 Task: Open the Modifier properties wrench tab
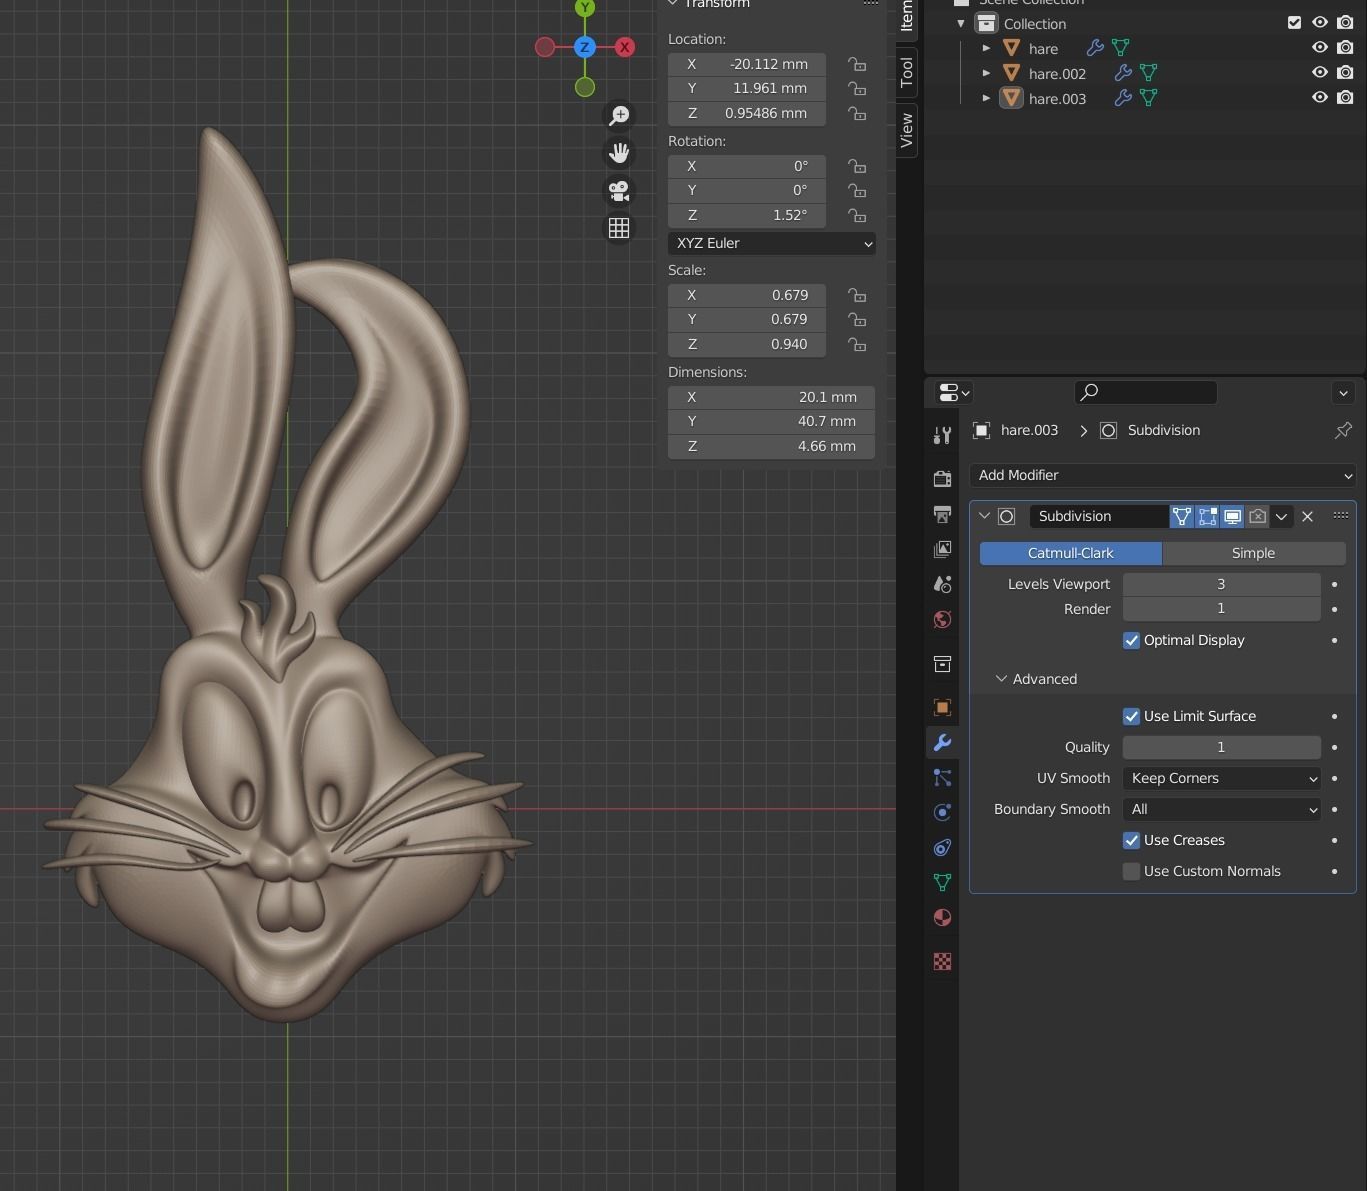[942, 742]
